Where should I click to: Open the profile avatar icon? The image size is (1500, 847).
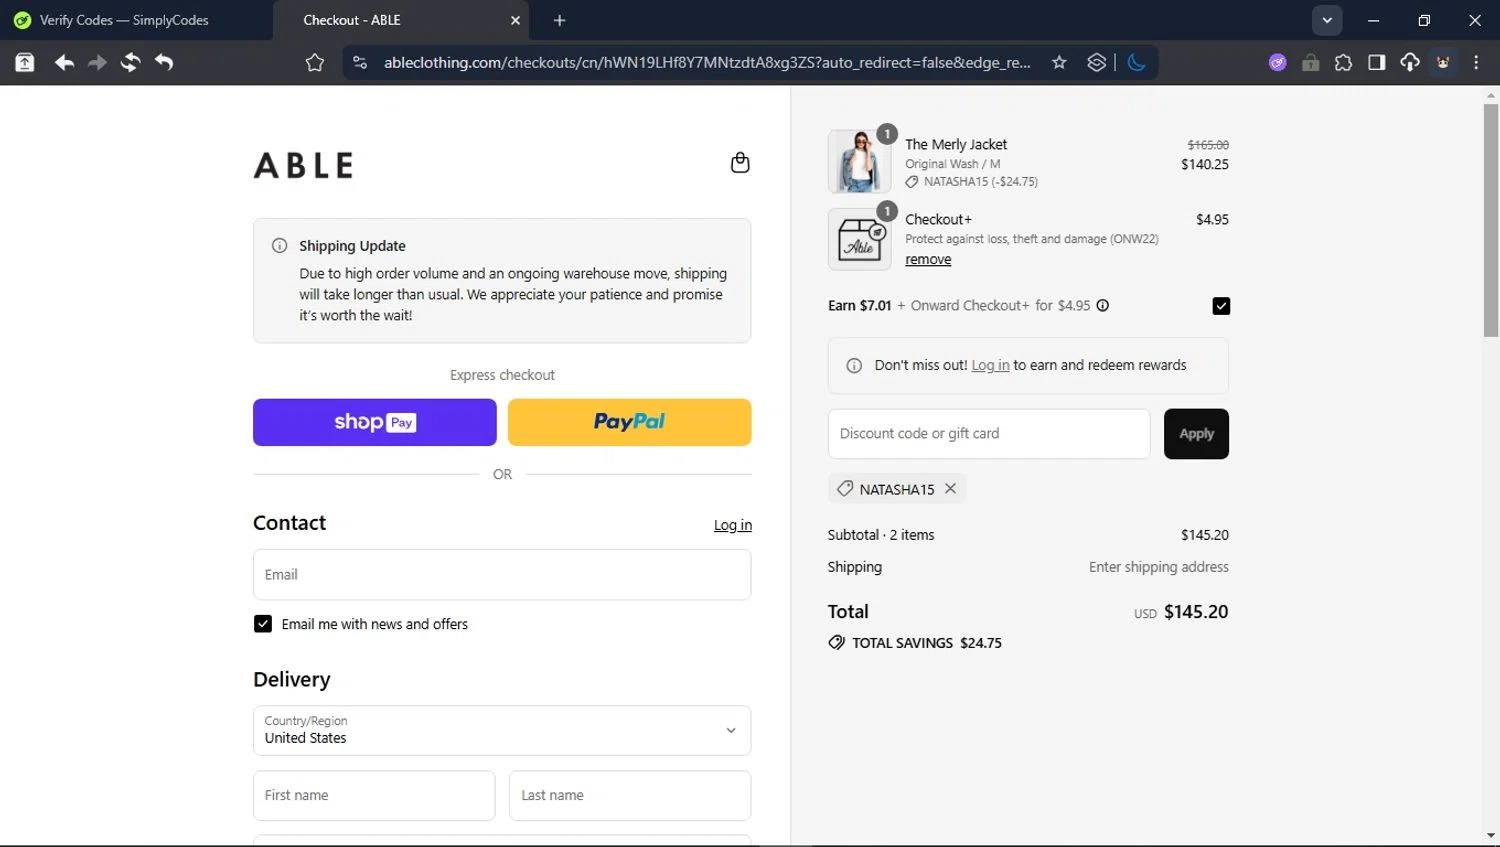1443,63
